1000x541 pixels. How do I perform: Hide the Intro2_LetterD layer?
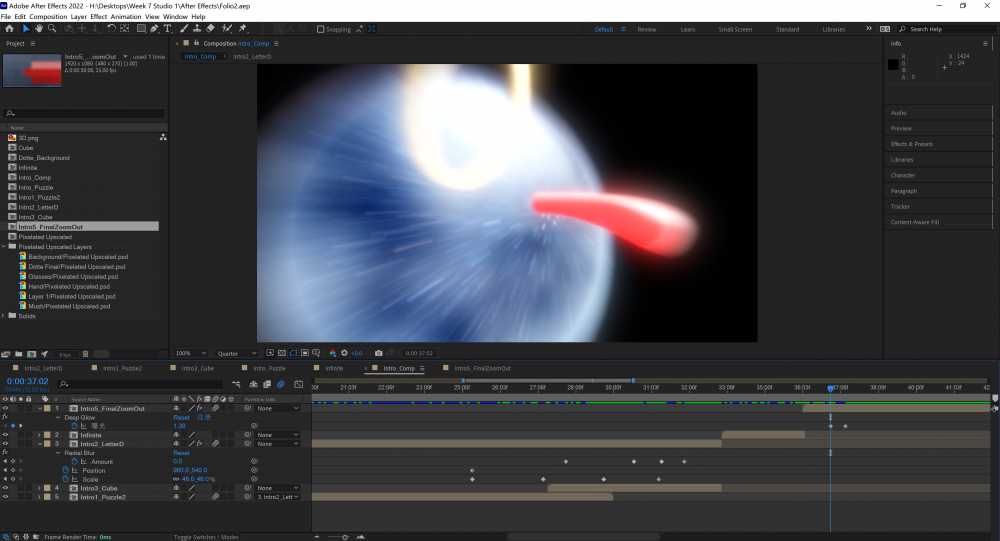(5, 444)
